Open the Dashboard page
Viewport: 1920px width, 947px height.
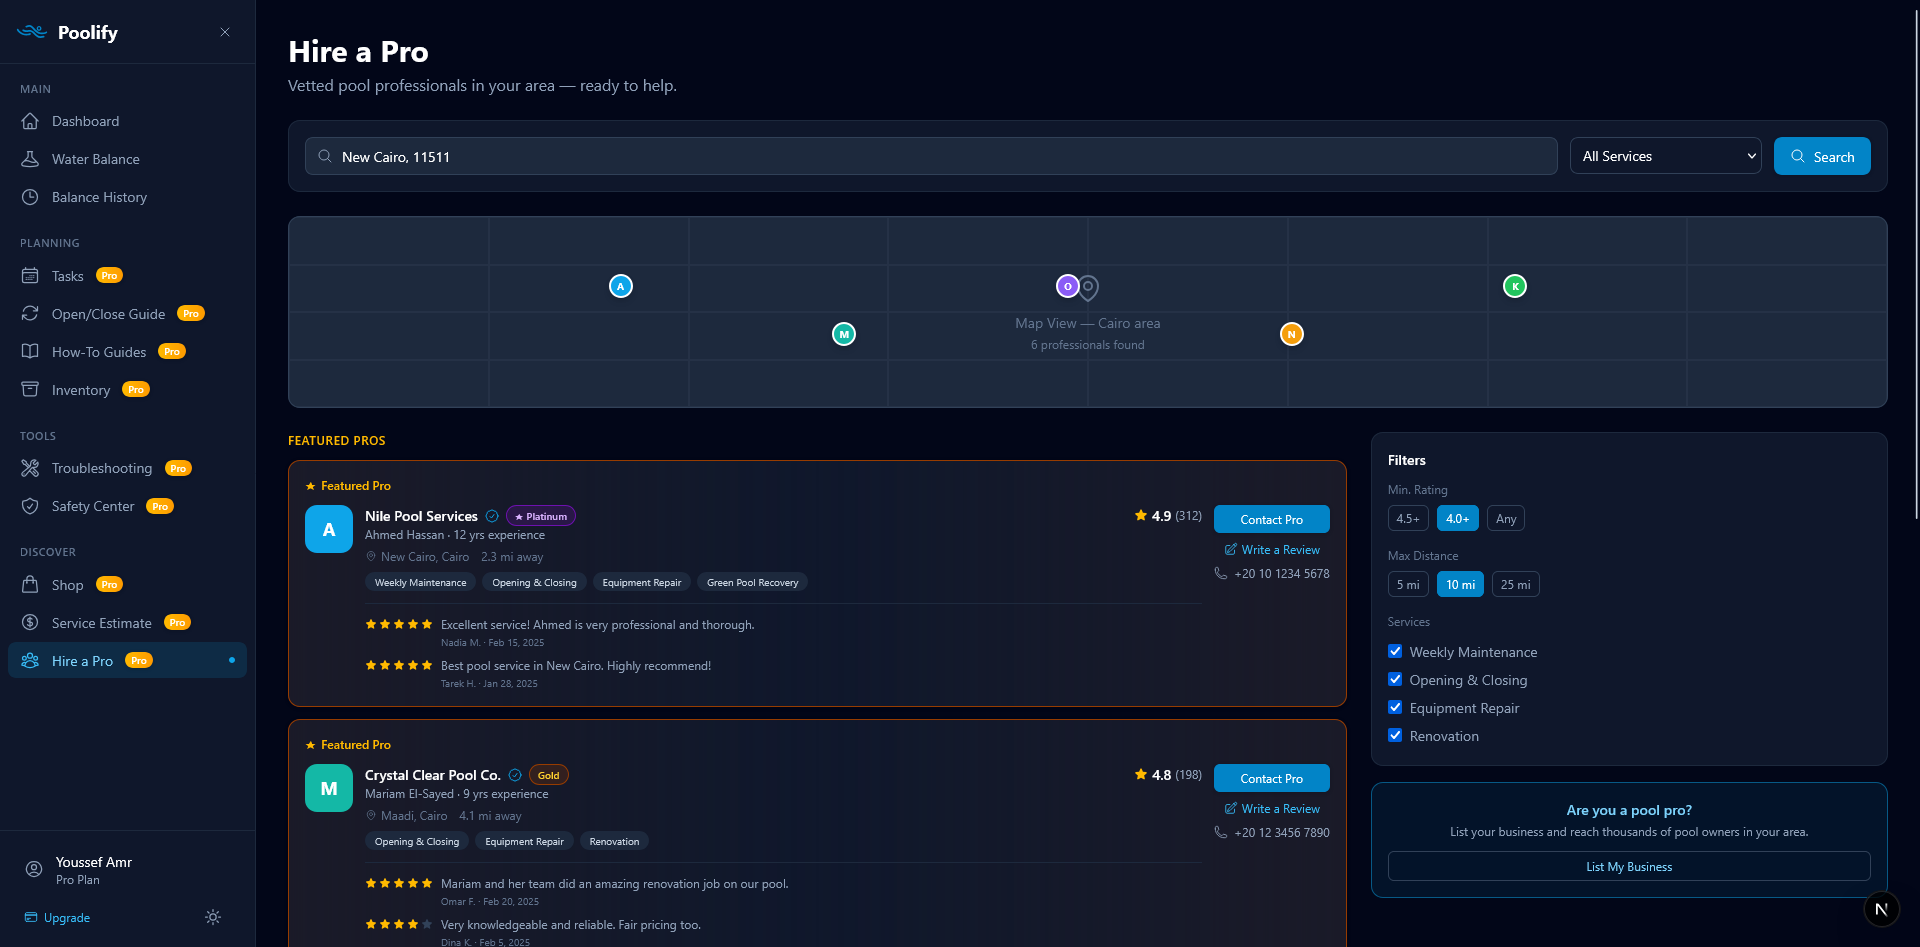[x=128, y=121]
